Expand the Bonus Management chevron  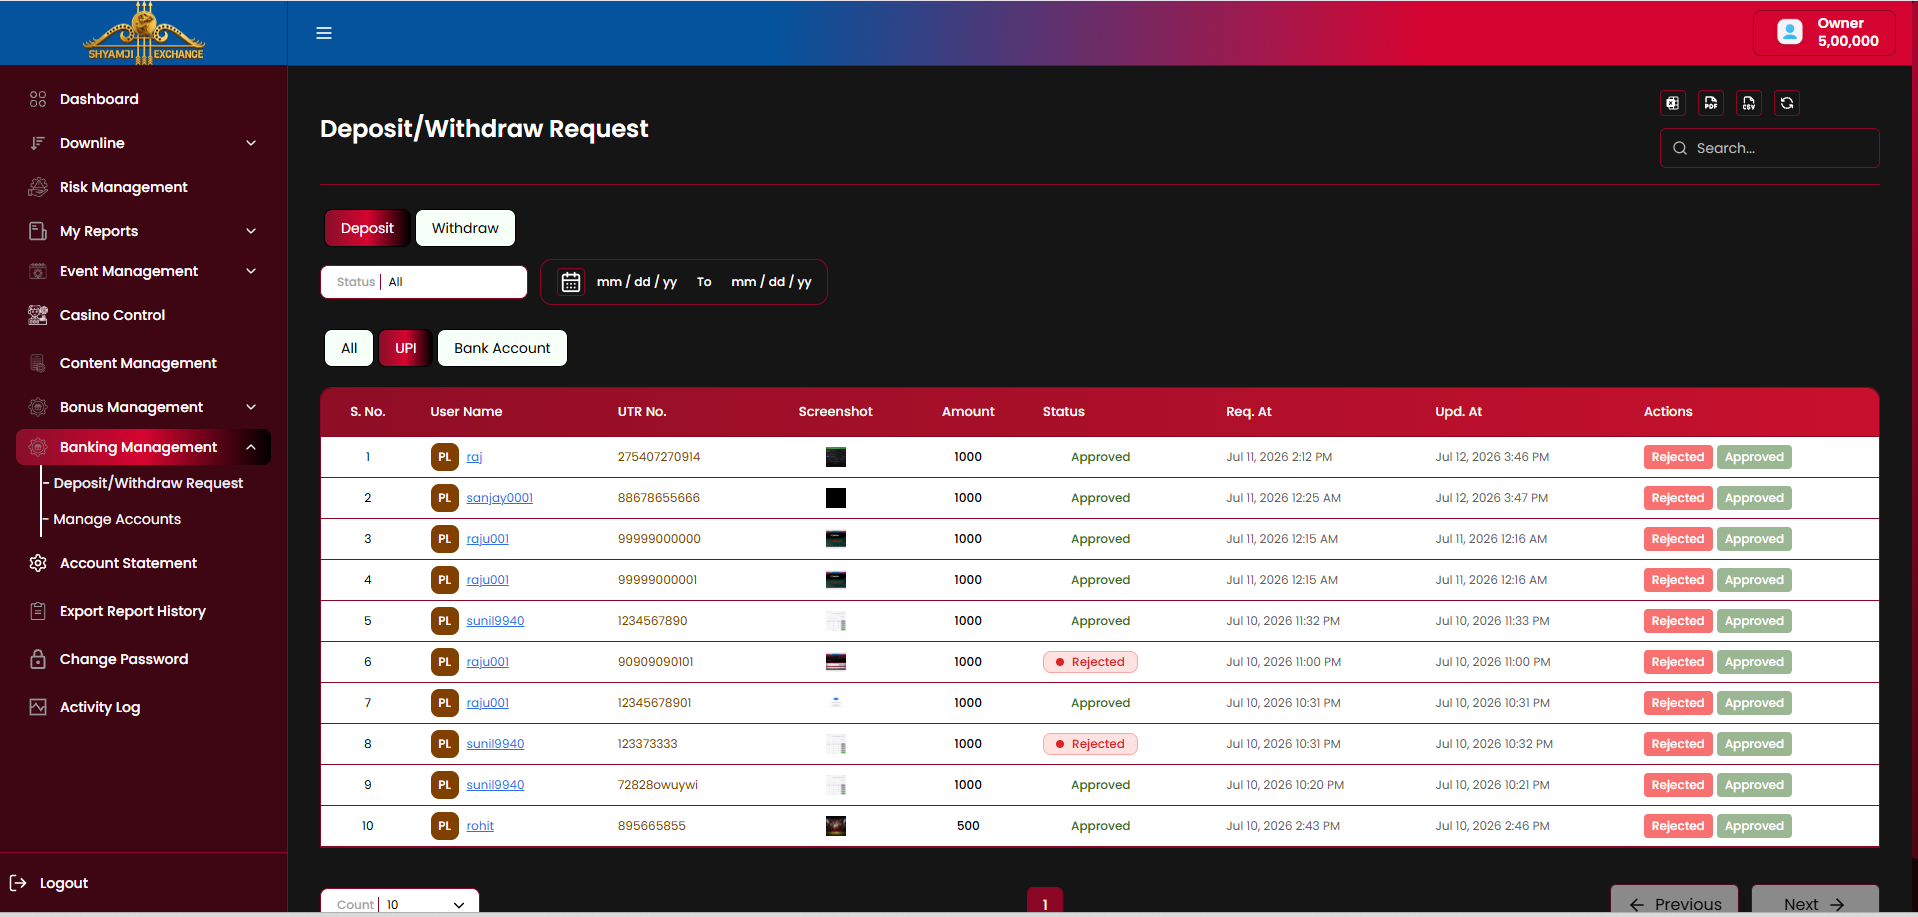(251, 407)
